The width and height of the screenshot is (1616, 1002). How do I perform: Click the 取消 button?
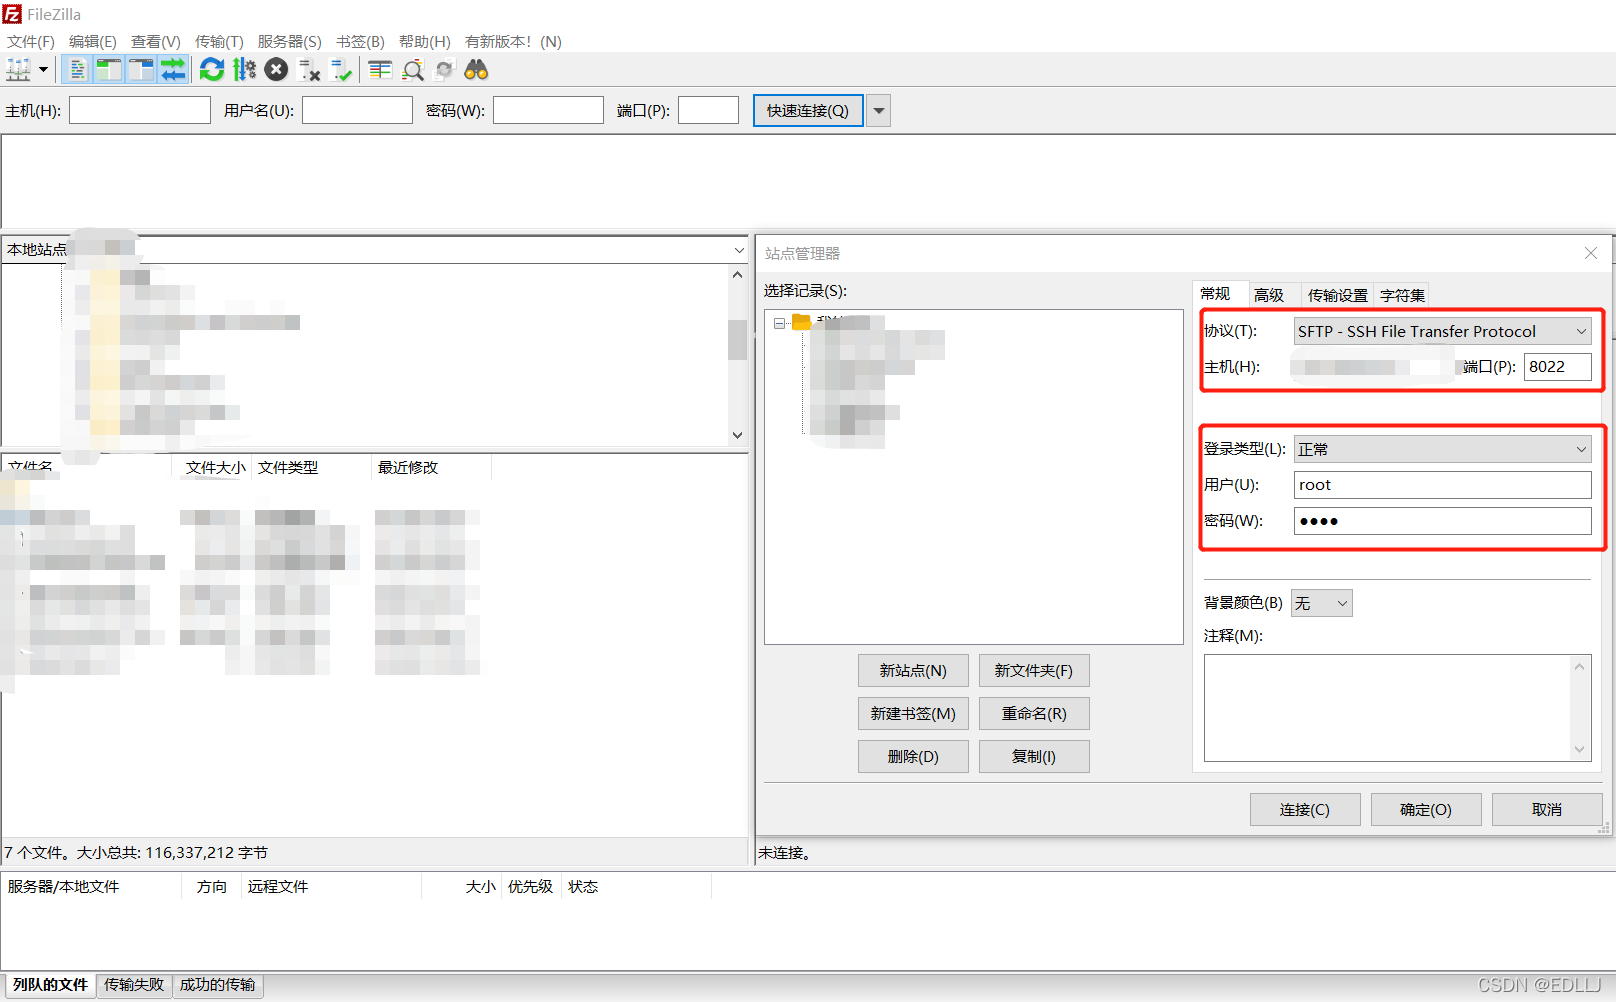pos(1547,810)
